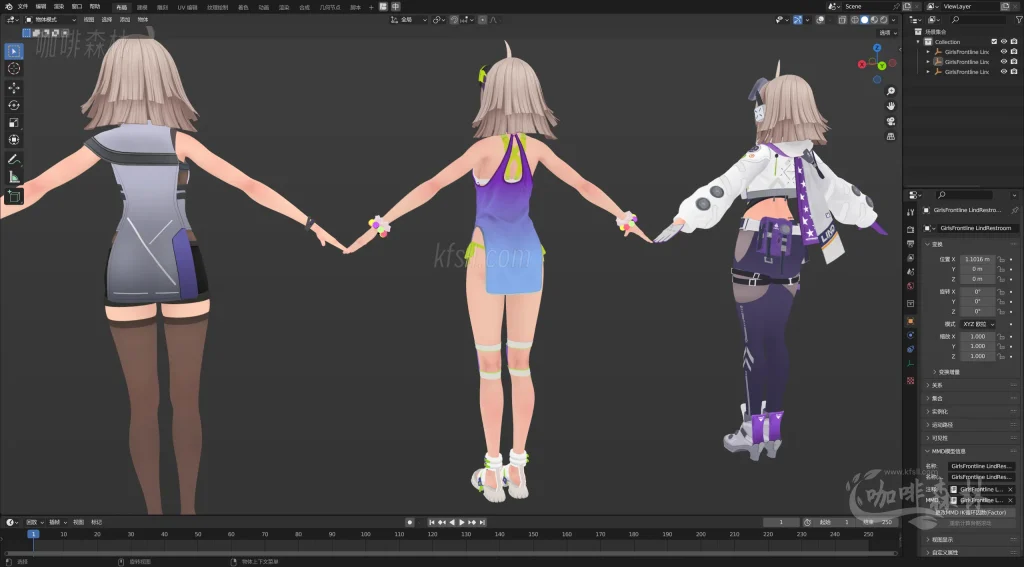Open the Object Mode dropdown
The width and height of the screenshot is (1024, 567).
(x=50, y=20)
